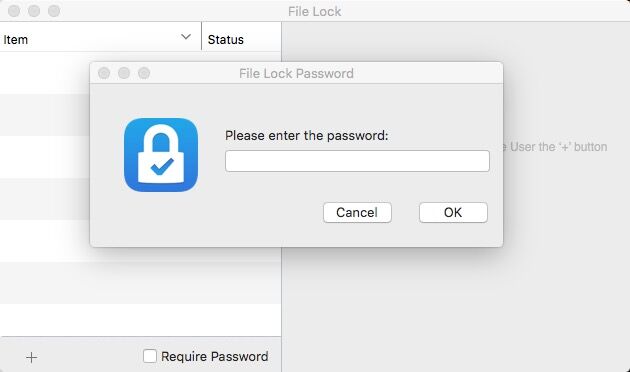
Task: Close the File Lock Password dialog
Action: [104, 73]
